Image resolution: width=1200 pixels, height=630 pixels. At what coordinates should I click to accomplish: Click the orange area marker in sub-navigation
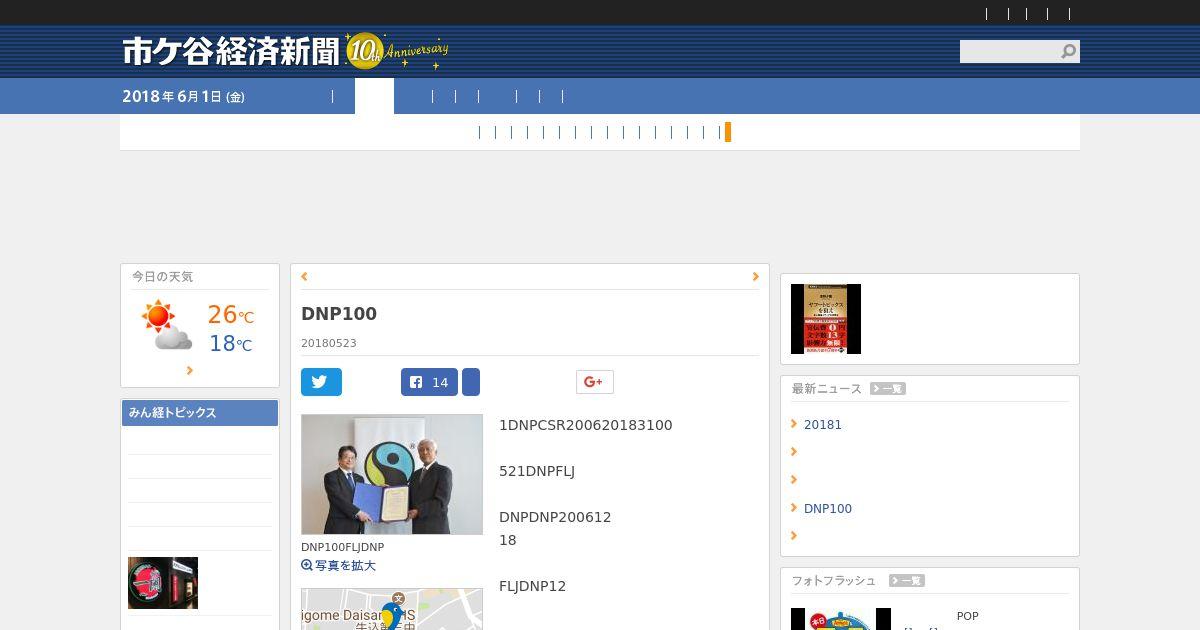728,132
